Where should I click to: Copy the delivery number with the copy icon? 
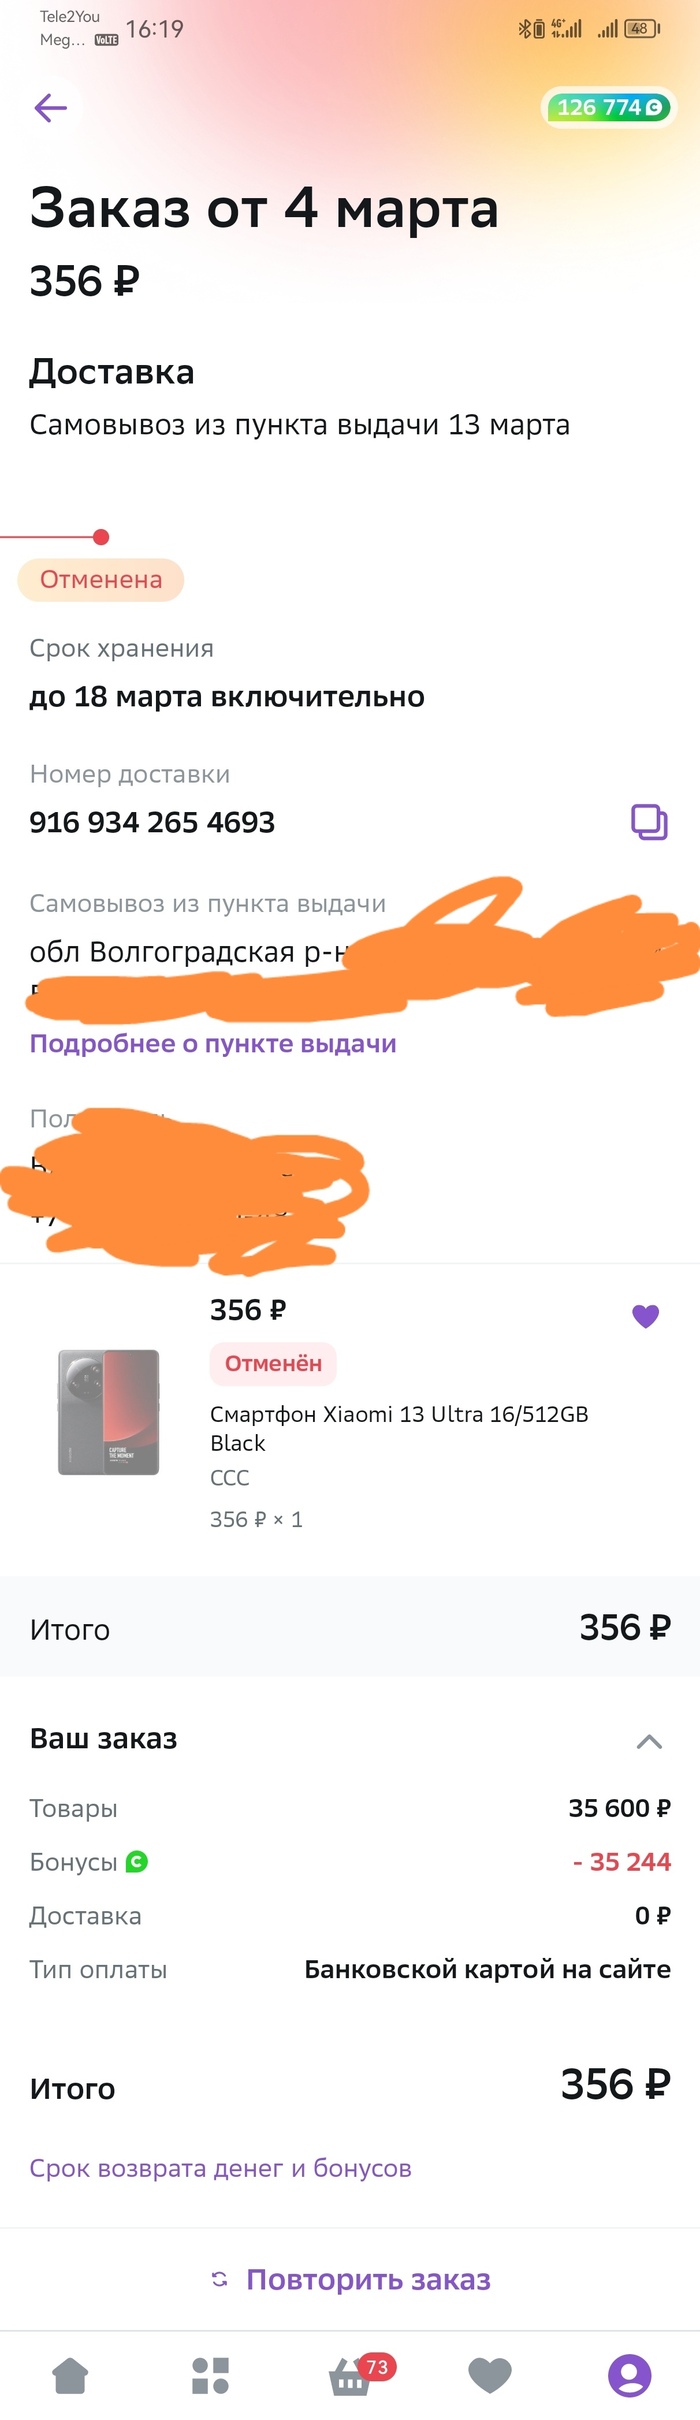[x=649, y=822]
